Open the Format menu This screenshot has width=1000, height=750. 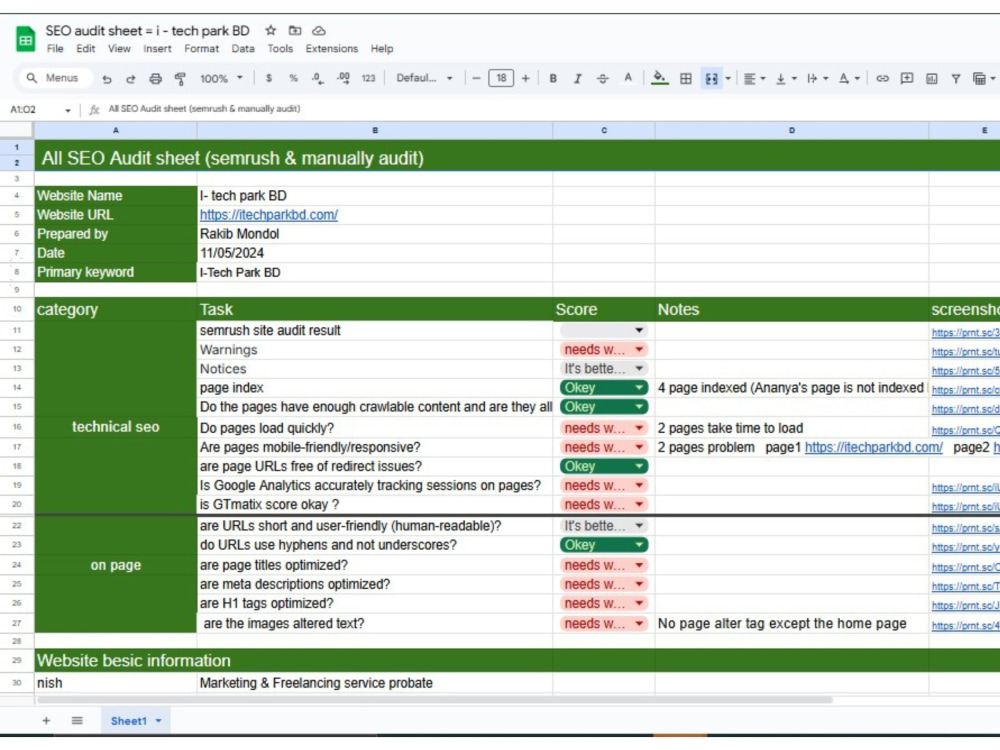[x=202, y=48]
